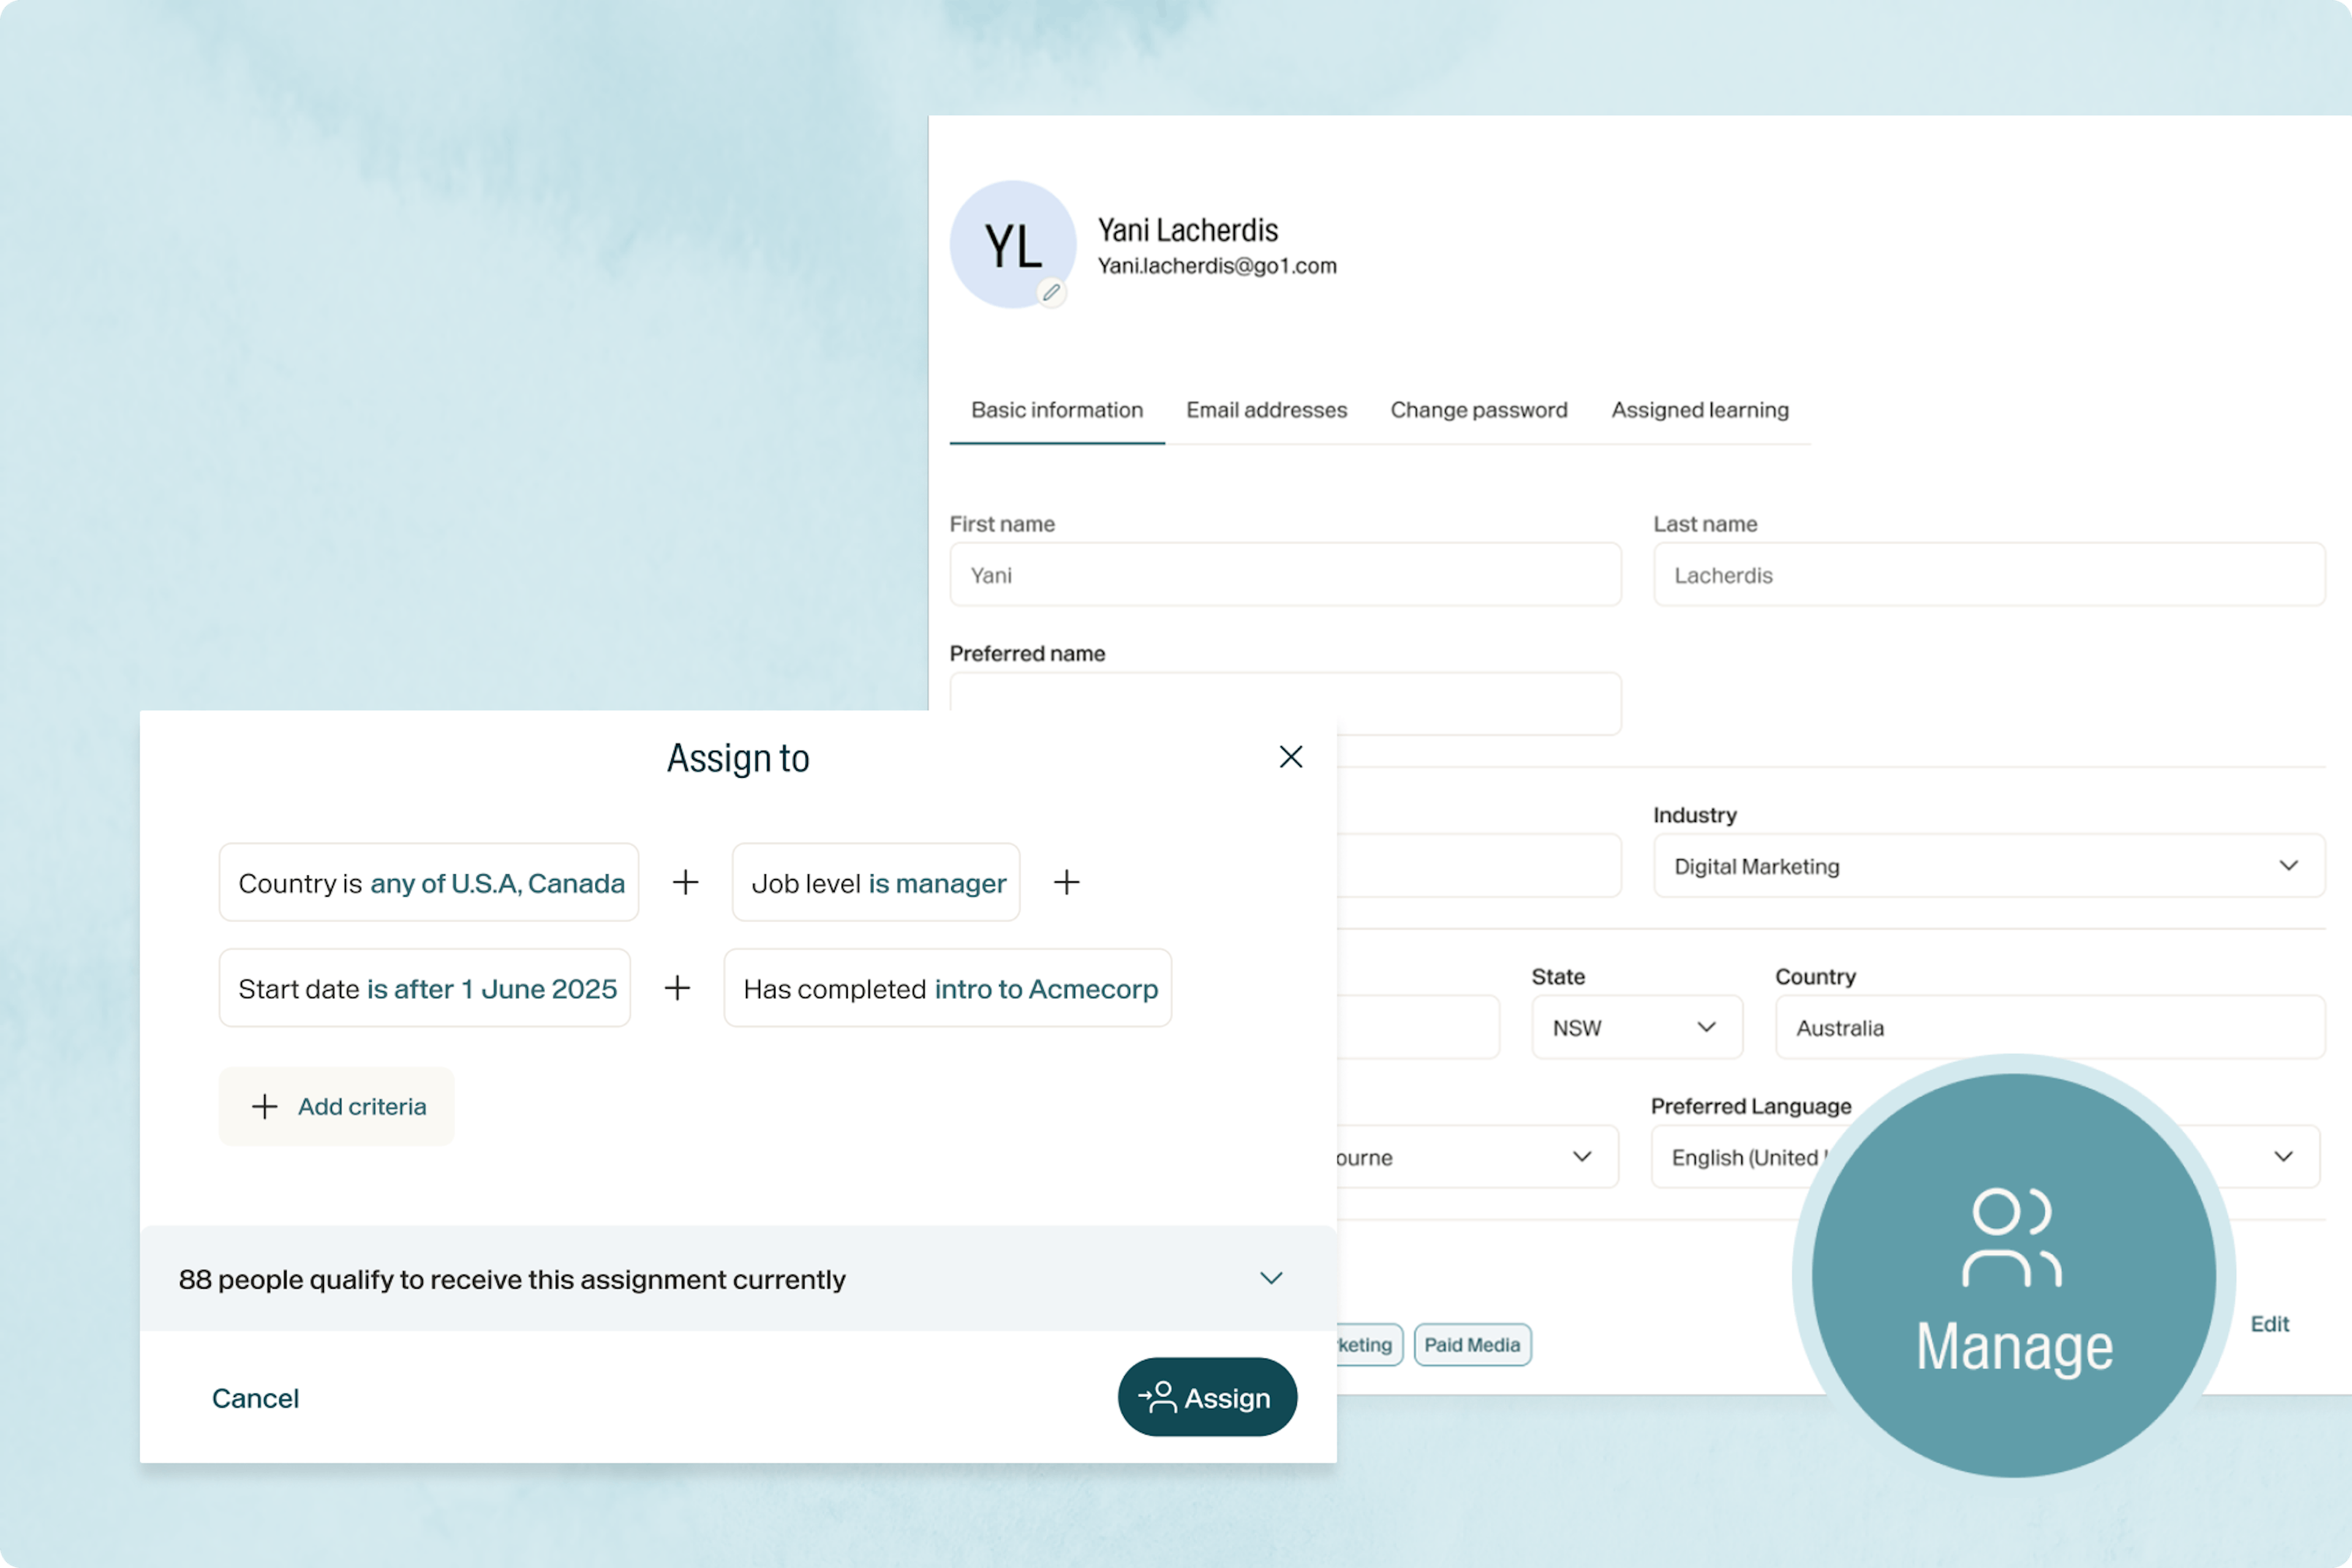Click plus icon after Country criteria
This screenshot has height=1568, width=2352.
[685, 882]
